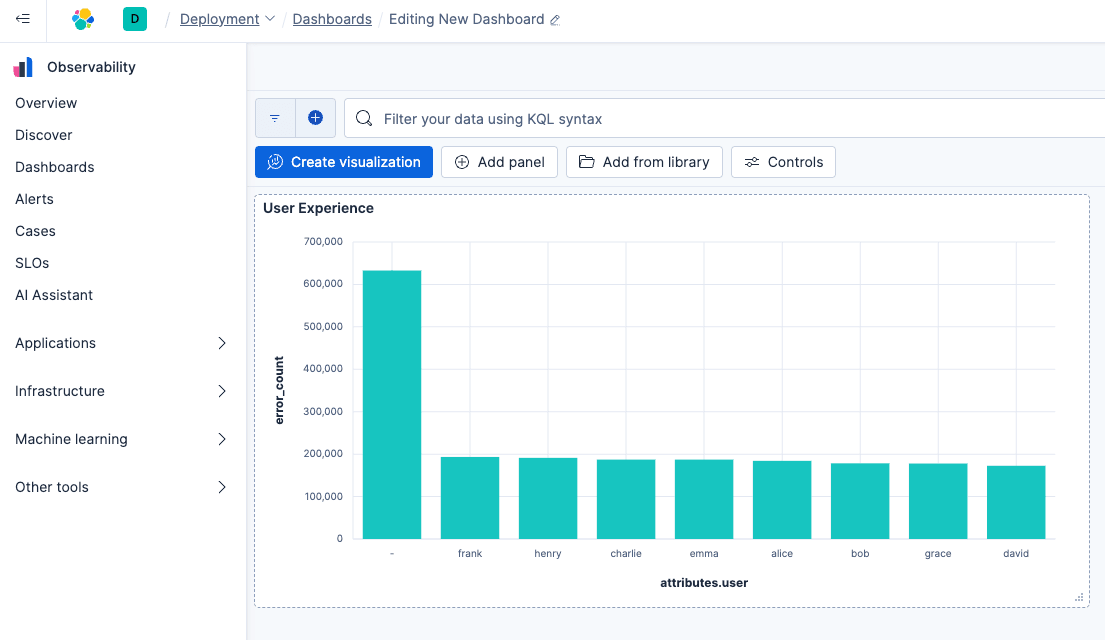Click pencil icon to edit dashboard title
This screenshot has width=1105, height=640.
click(556, 20)
